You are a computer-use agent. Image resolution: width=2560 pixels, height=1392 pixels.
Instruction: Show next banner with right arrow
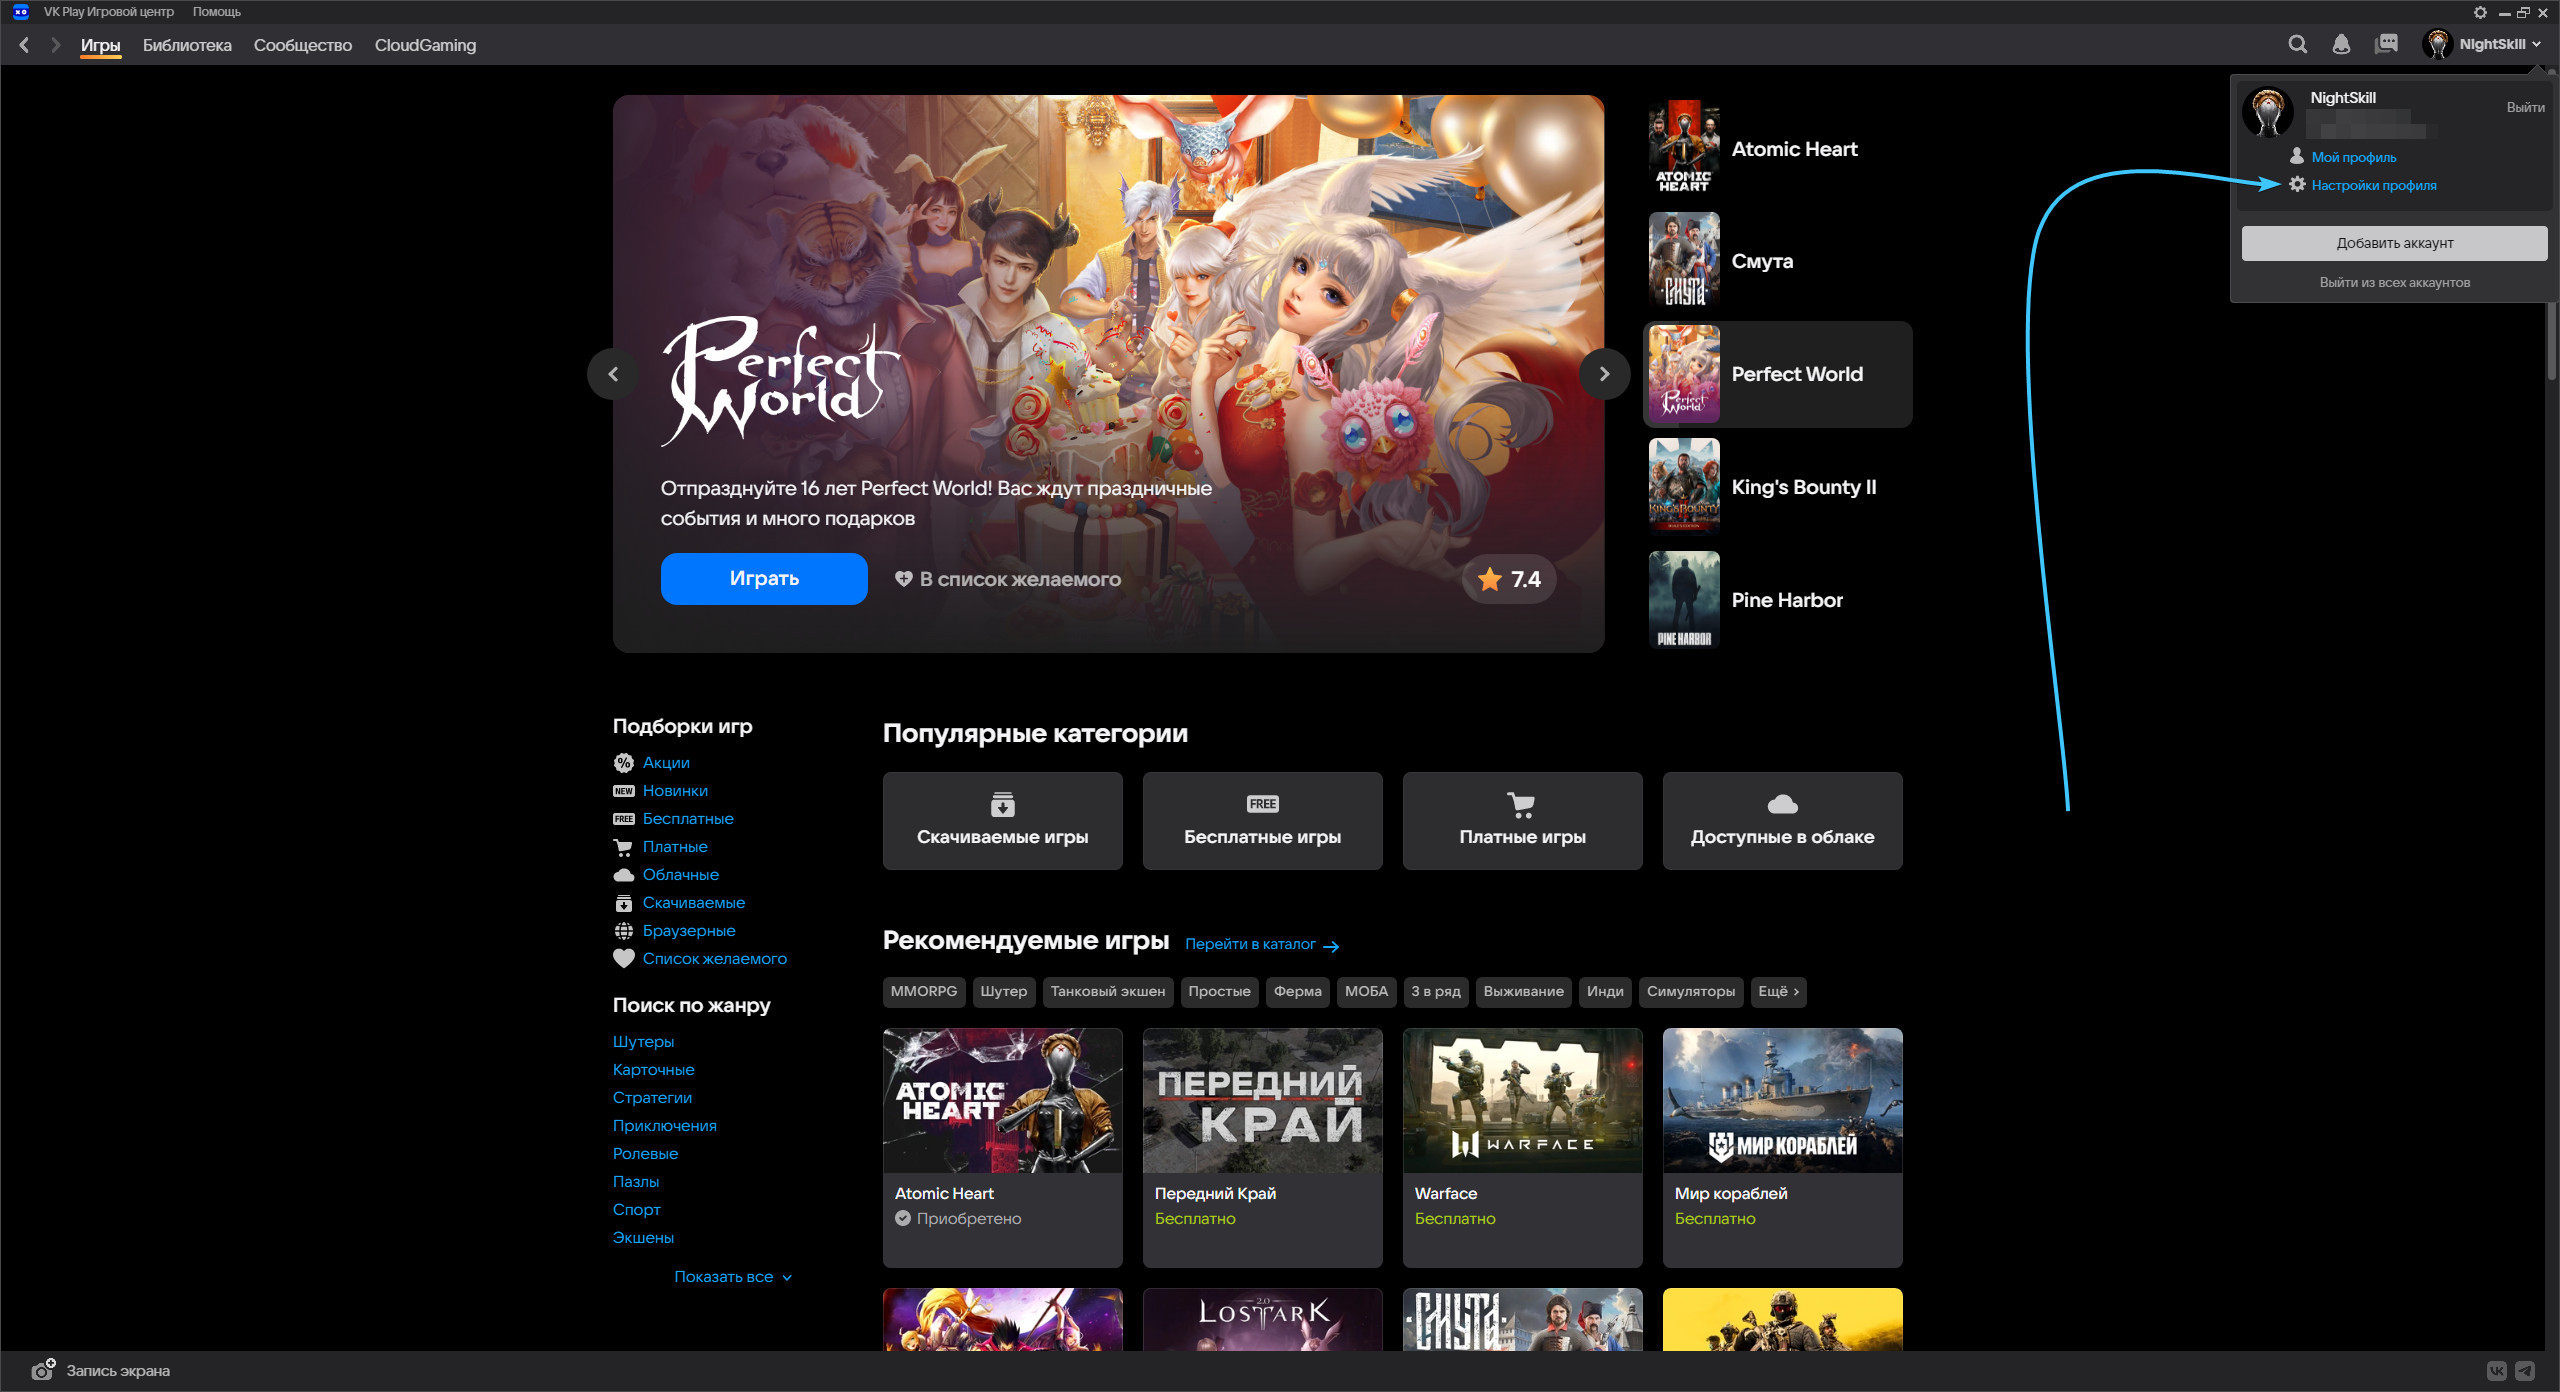(1604, 374)
